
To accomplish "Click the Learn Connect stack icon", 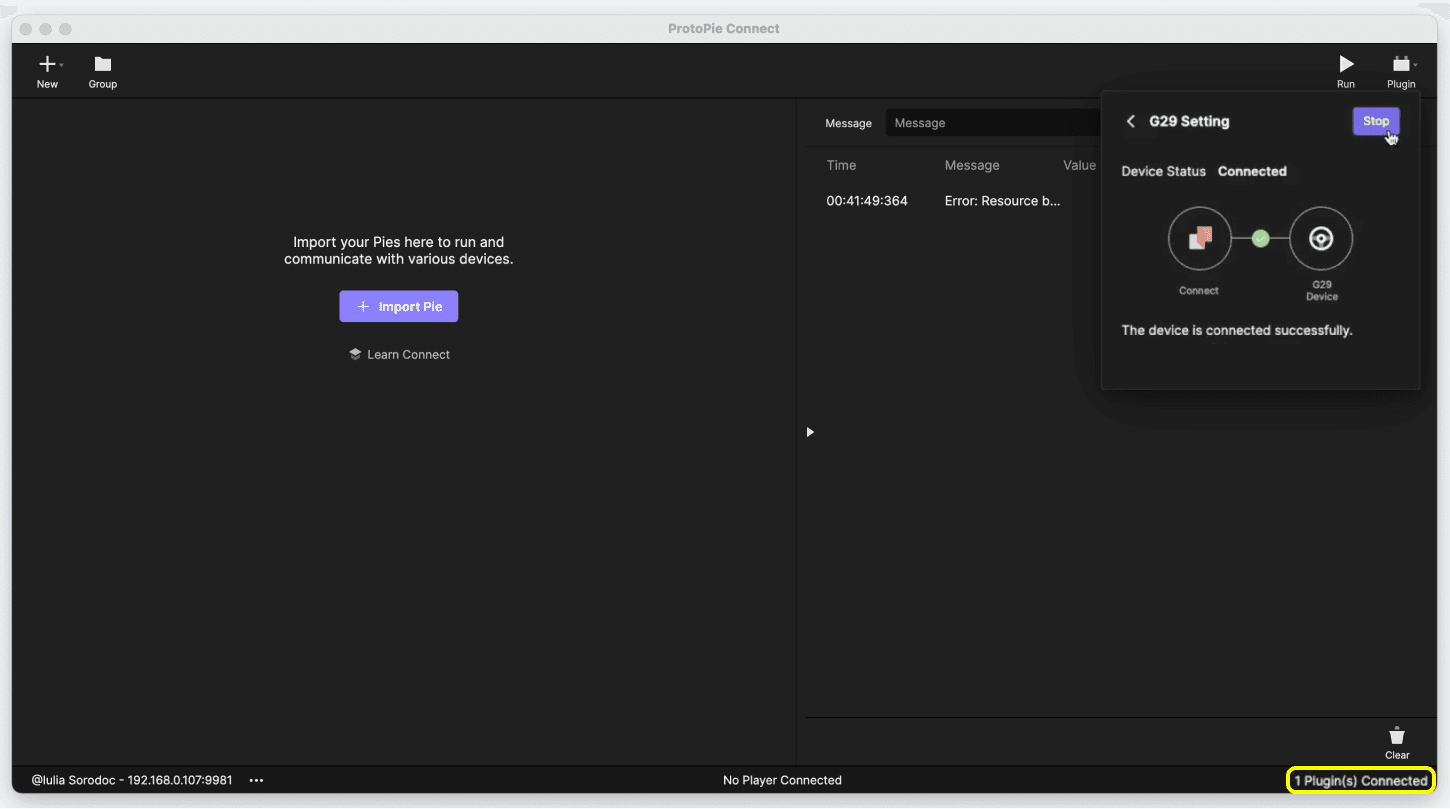I will pyautogui.click(x=355, y=353).
